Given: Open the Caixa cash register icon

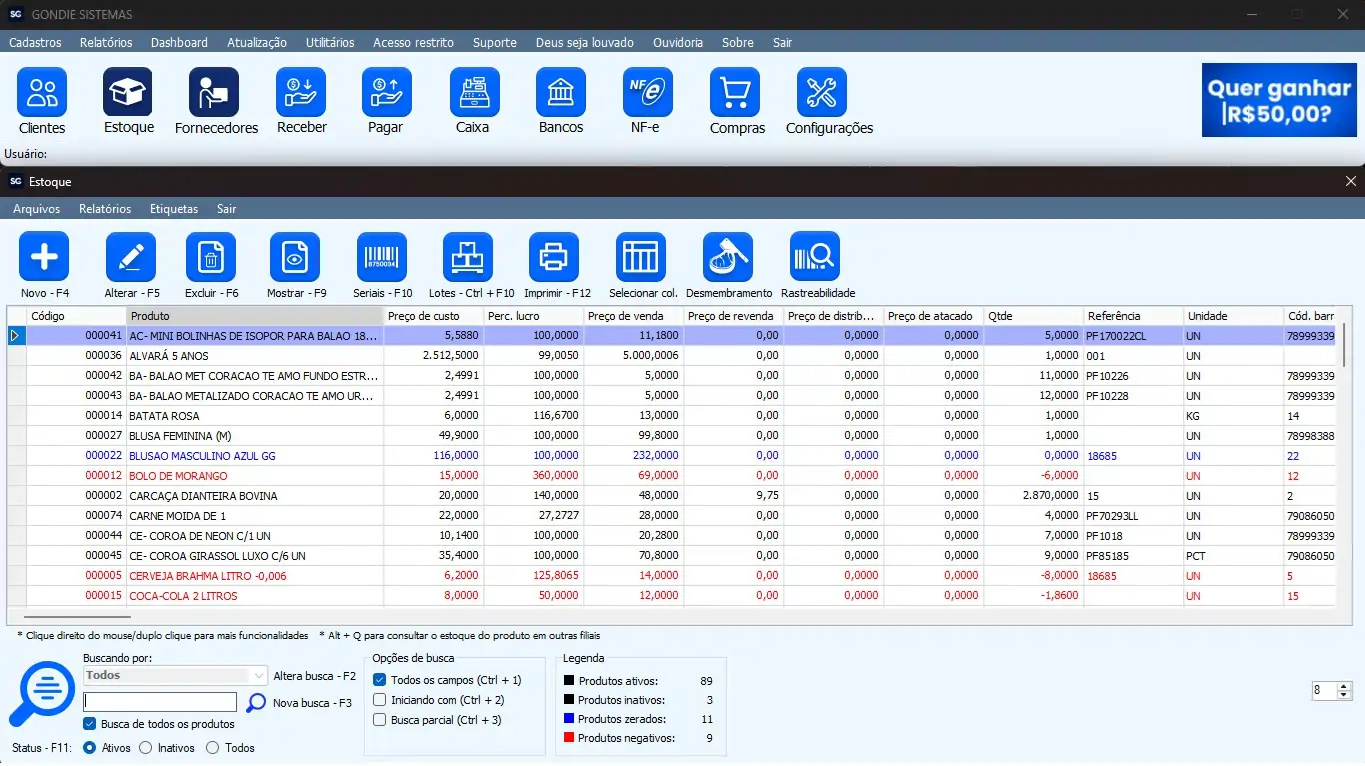Looking at the screenshot, I should point(474,93).
